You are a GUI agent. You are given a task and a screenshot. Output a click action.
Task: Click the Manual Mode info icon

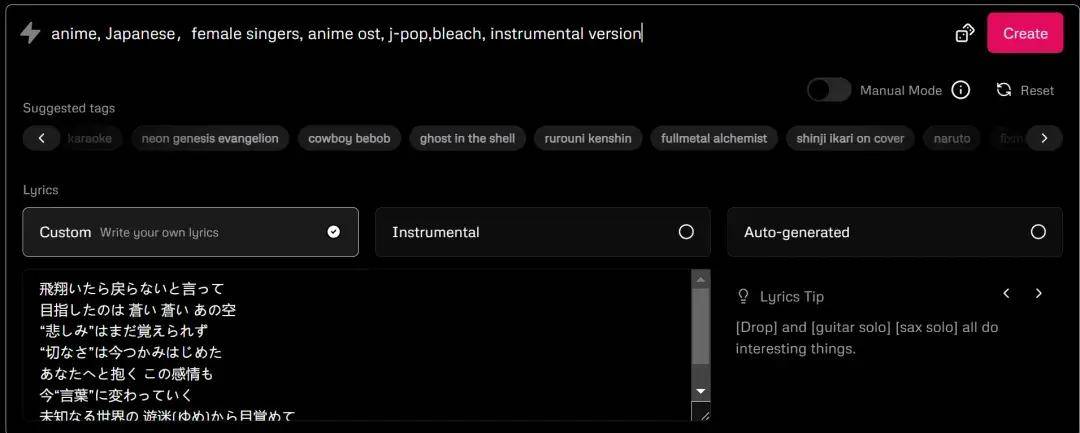coord(961,90)
